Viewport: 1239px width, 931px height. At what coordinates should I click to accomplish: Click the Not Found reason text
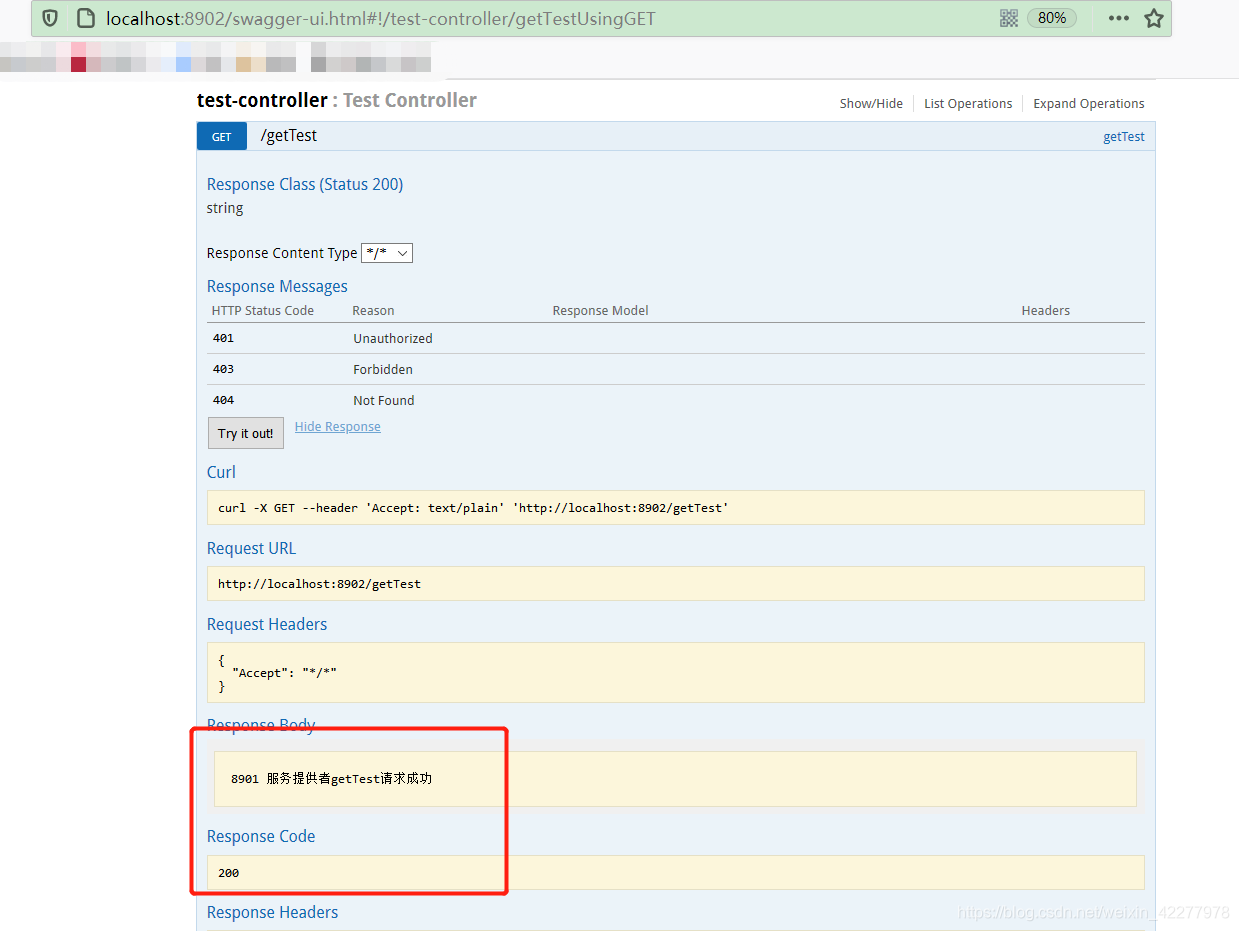tap(384, 400)
